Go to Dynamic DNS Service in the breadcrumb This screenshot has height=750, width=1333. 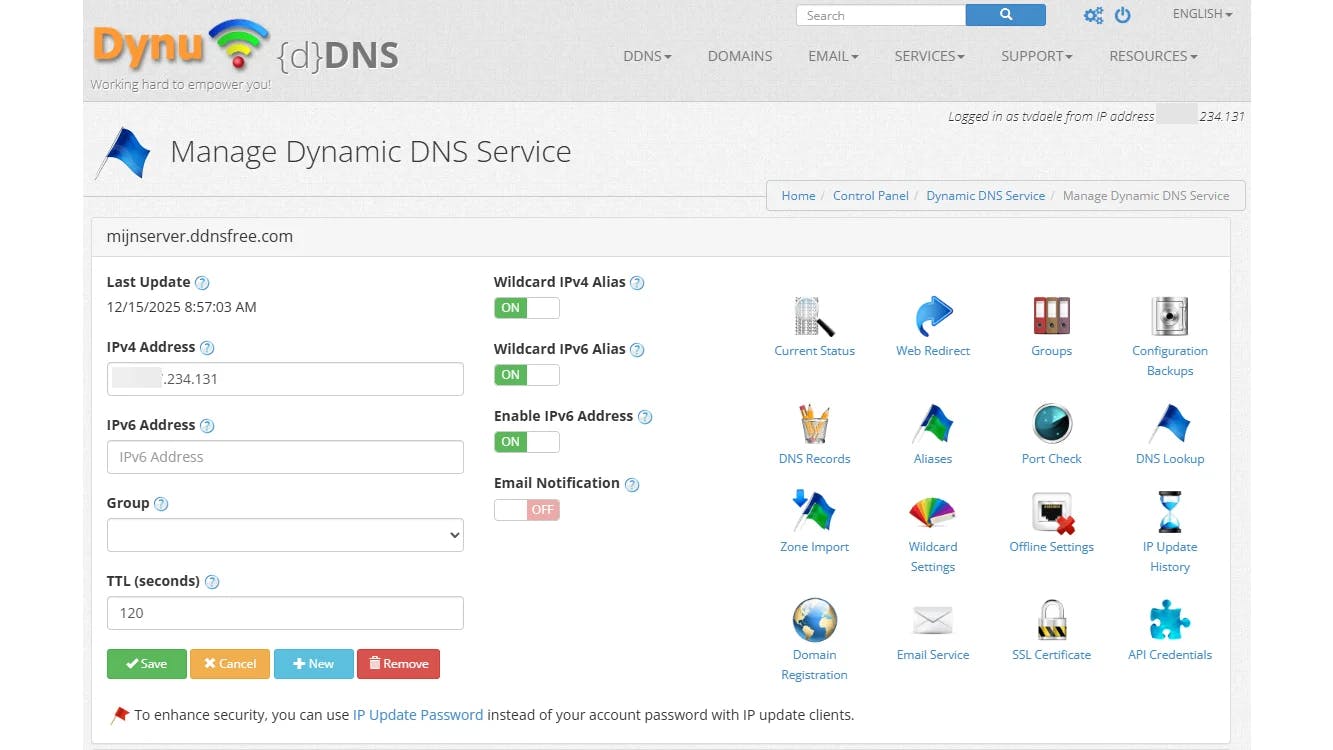(x=986, y=196)
